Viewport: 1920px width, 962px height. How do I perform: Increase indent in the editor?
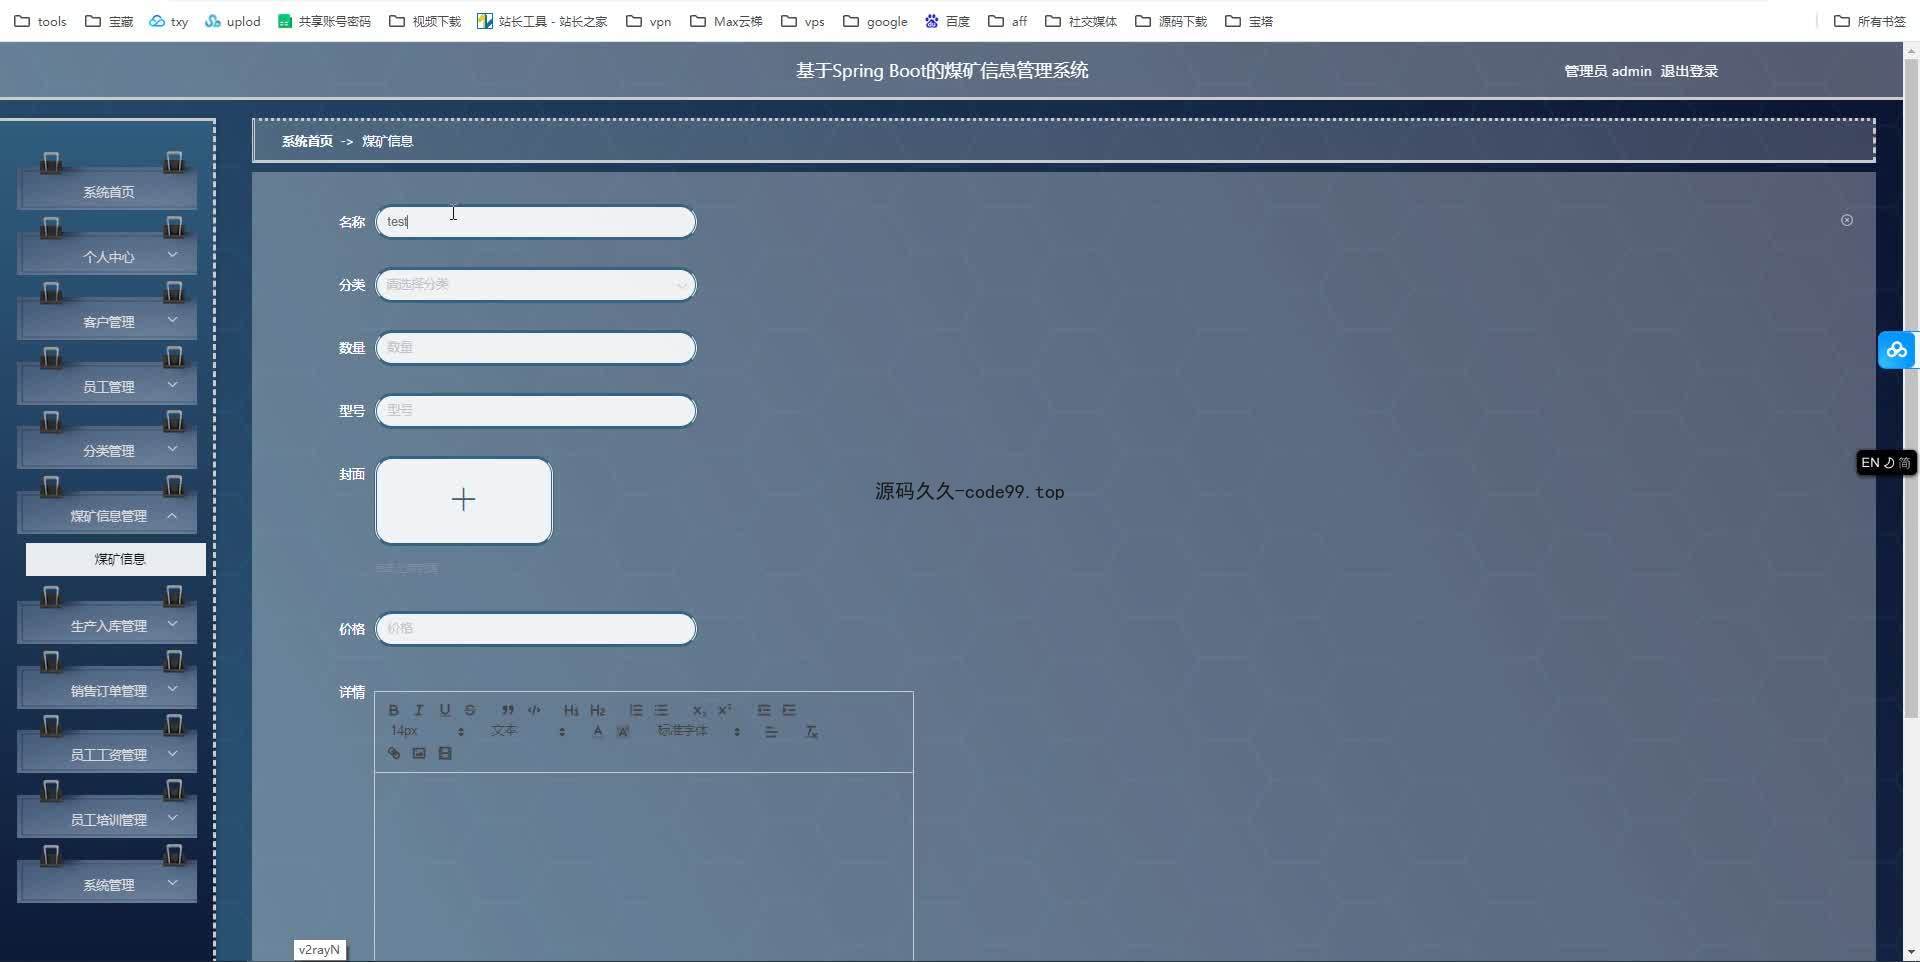pyautogui.click(x=789, y=710)
